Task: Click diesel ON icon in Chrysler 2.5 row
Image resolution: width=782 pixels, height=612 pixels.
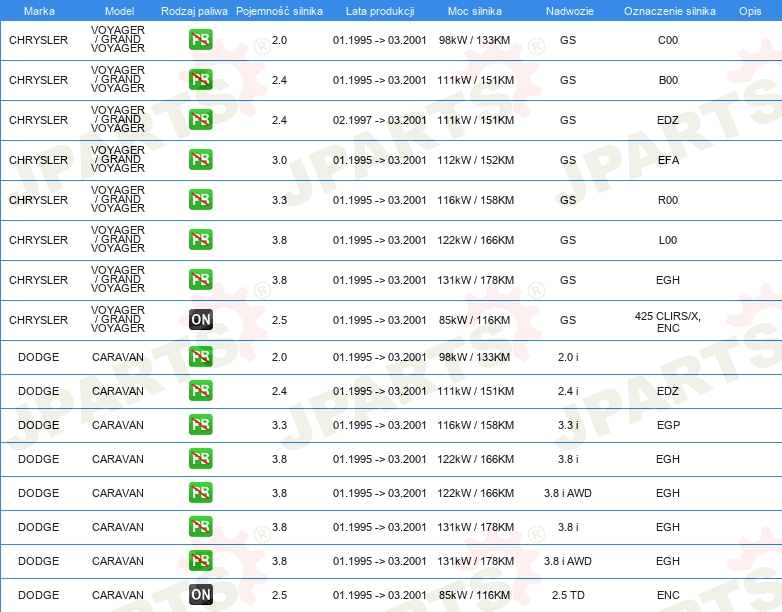Action: [x=200, y=320]
